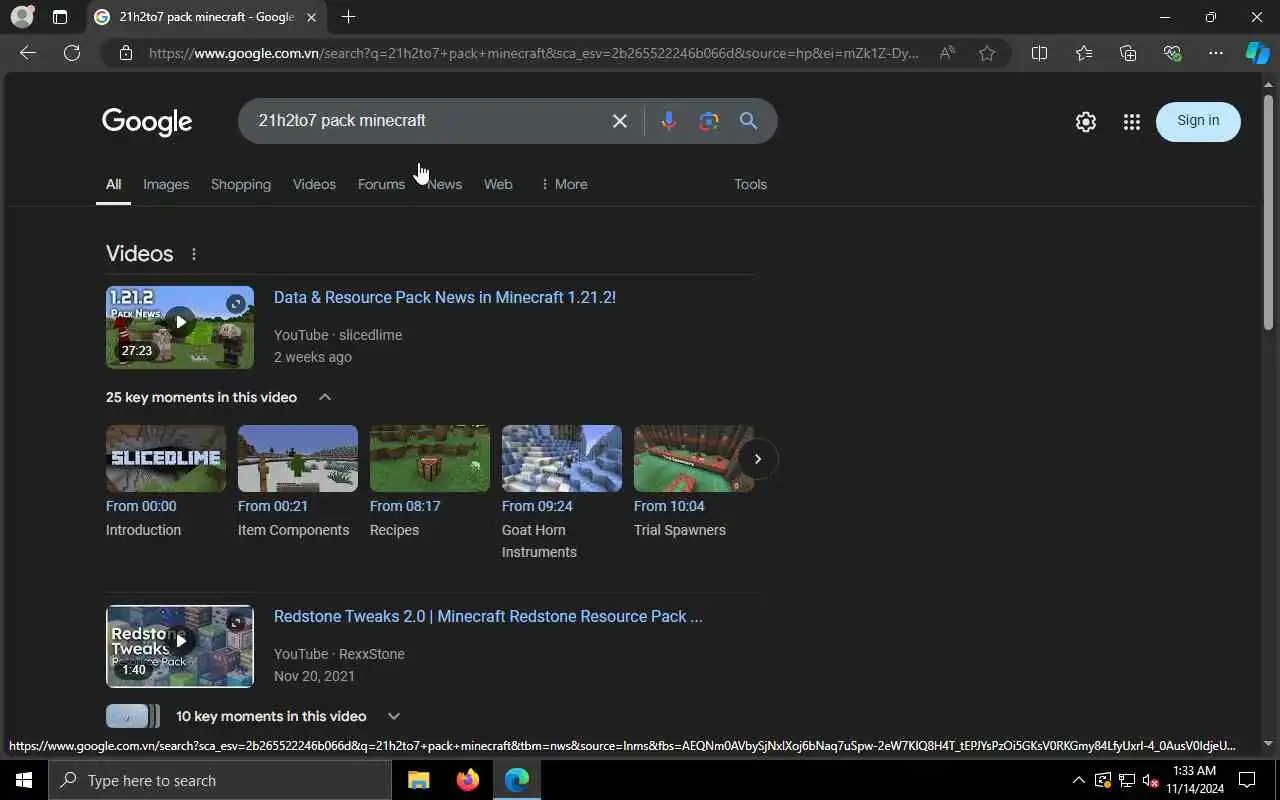Click the taskbar search box
Image resolution: width=1280 pixels, height=800 pixels.
click(220, 780)
